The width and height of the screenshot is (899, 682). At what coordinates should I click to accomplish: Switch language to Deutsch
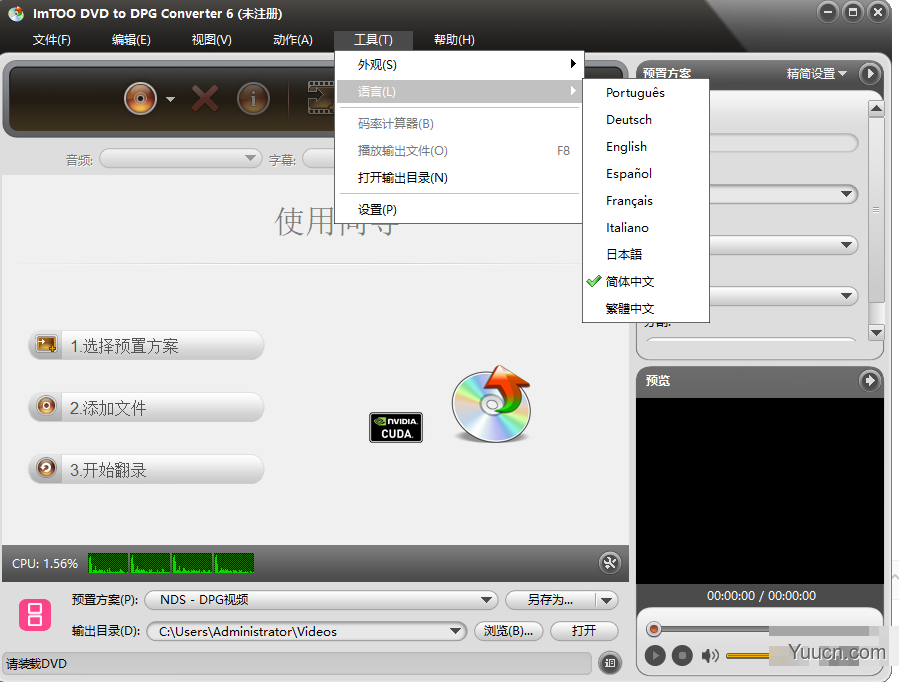click(646, 120)
